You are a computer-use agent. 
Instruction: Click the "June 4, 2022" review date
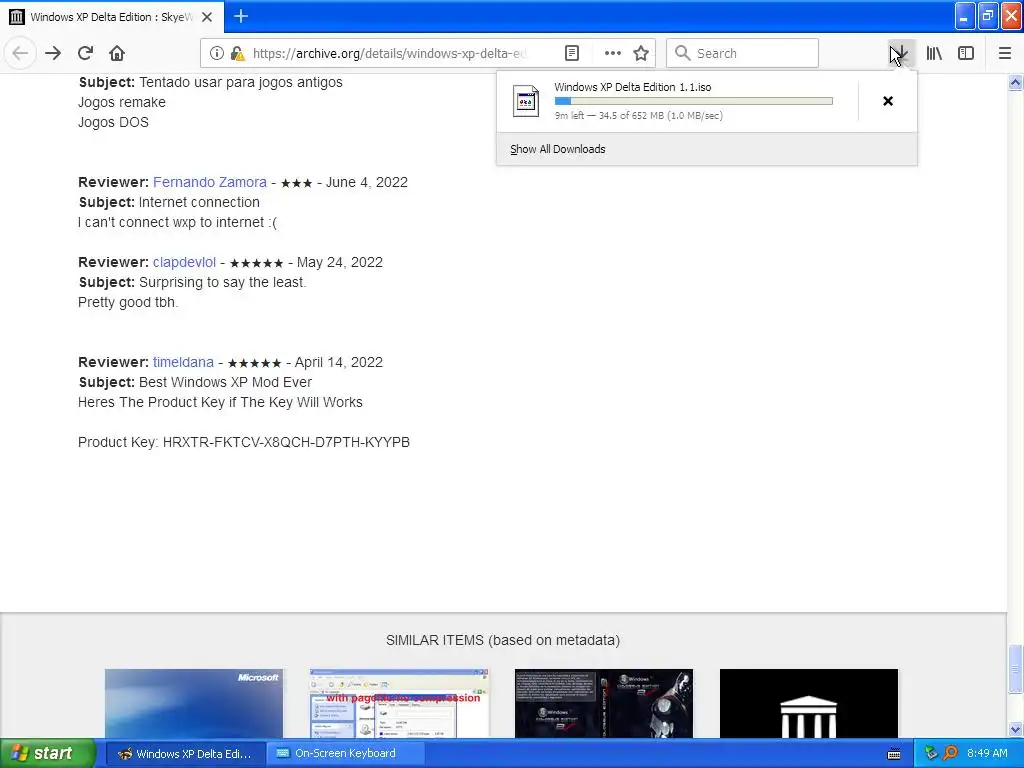367,182
